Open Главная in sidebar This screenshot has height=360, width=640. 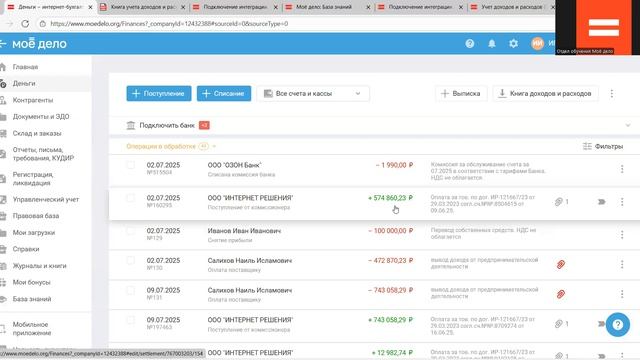click(x=25, y=67)
